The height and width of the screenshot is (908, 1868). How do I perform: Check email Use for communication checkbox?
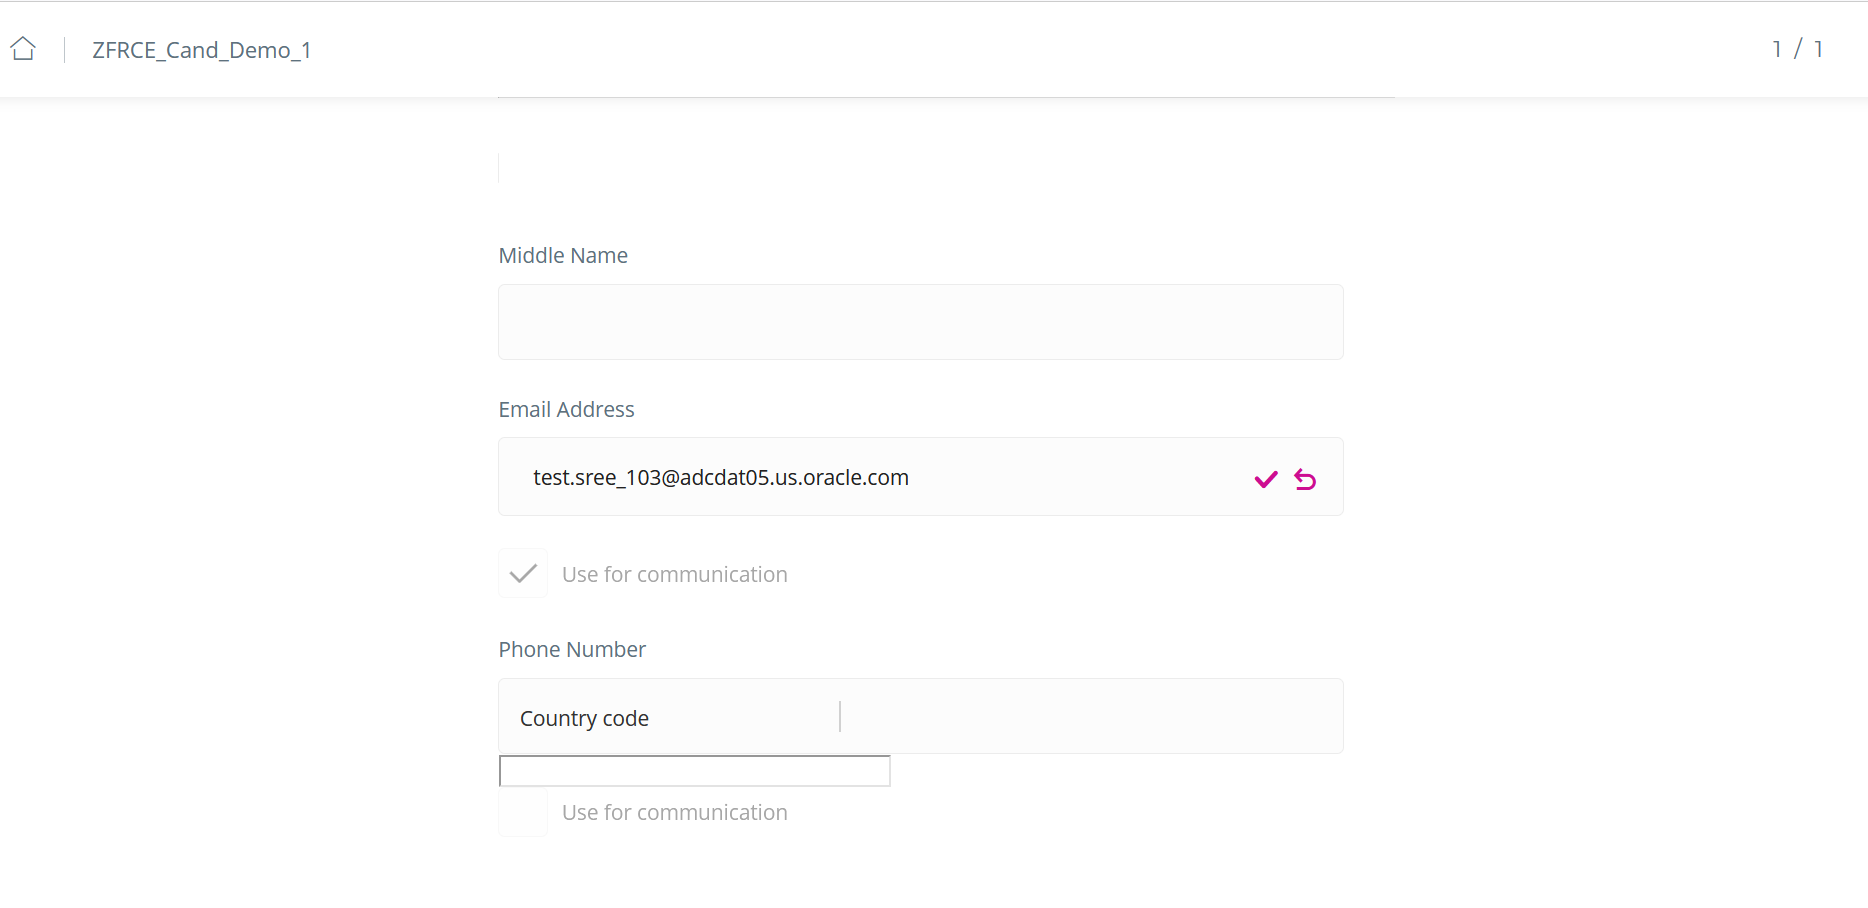pyautogui.click(x=523, y=574)
